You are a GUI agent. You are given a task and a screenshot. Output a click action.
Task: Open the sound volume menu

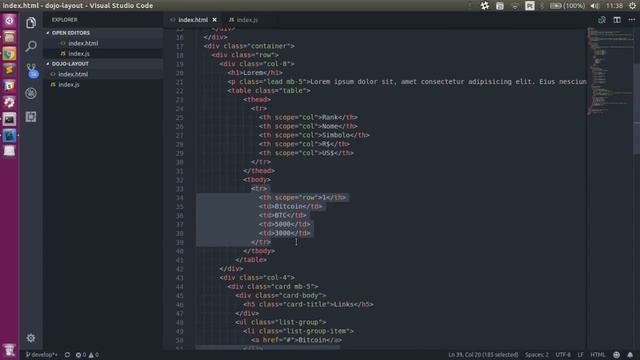pyautogui.click(x=595, y=6)
